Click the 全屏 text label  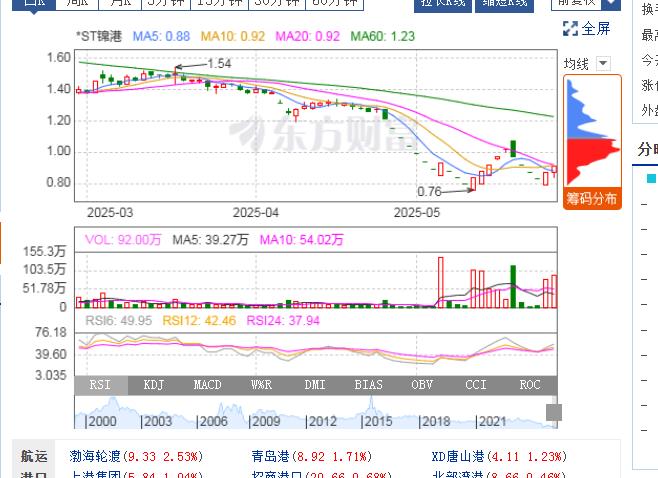coord(596,29)
